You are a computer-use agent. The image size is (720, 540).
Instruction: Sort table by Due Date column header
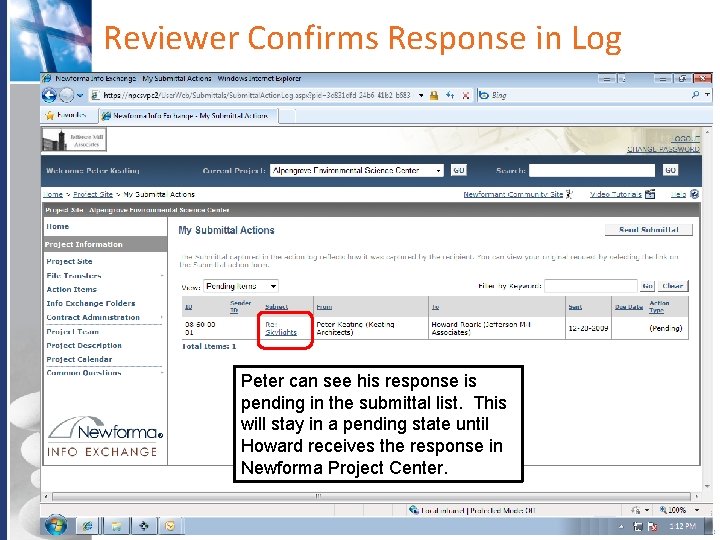pos(629,307)
